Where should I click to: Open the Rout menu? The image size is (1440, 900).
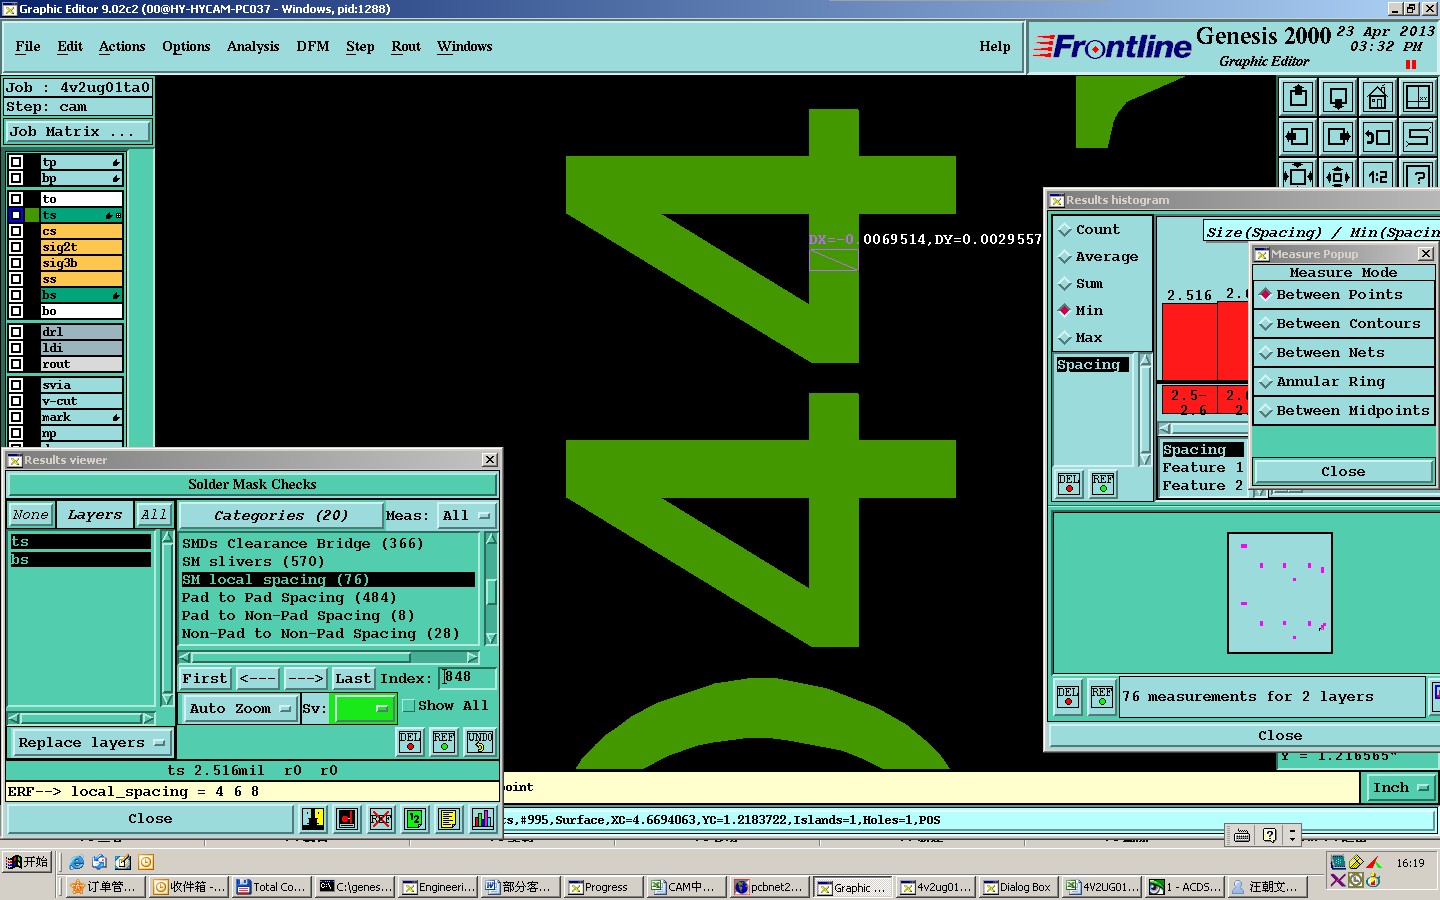pos(406,47)
